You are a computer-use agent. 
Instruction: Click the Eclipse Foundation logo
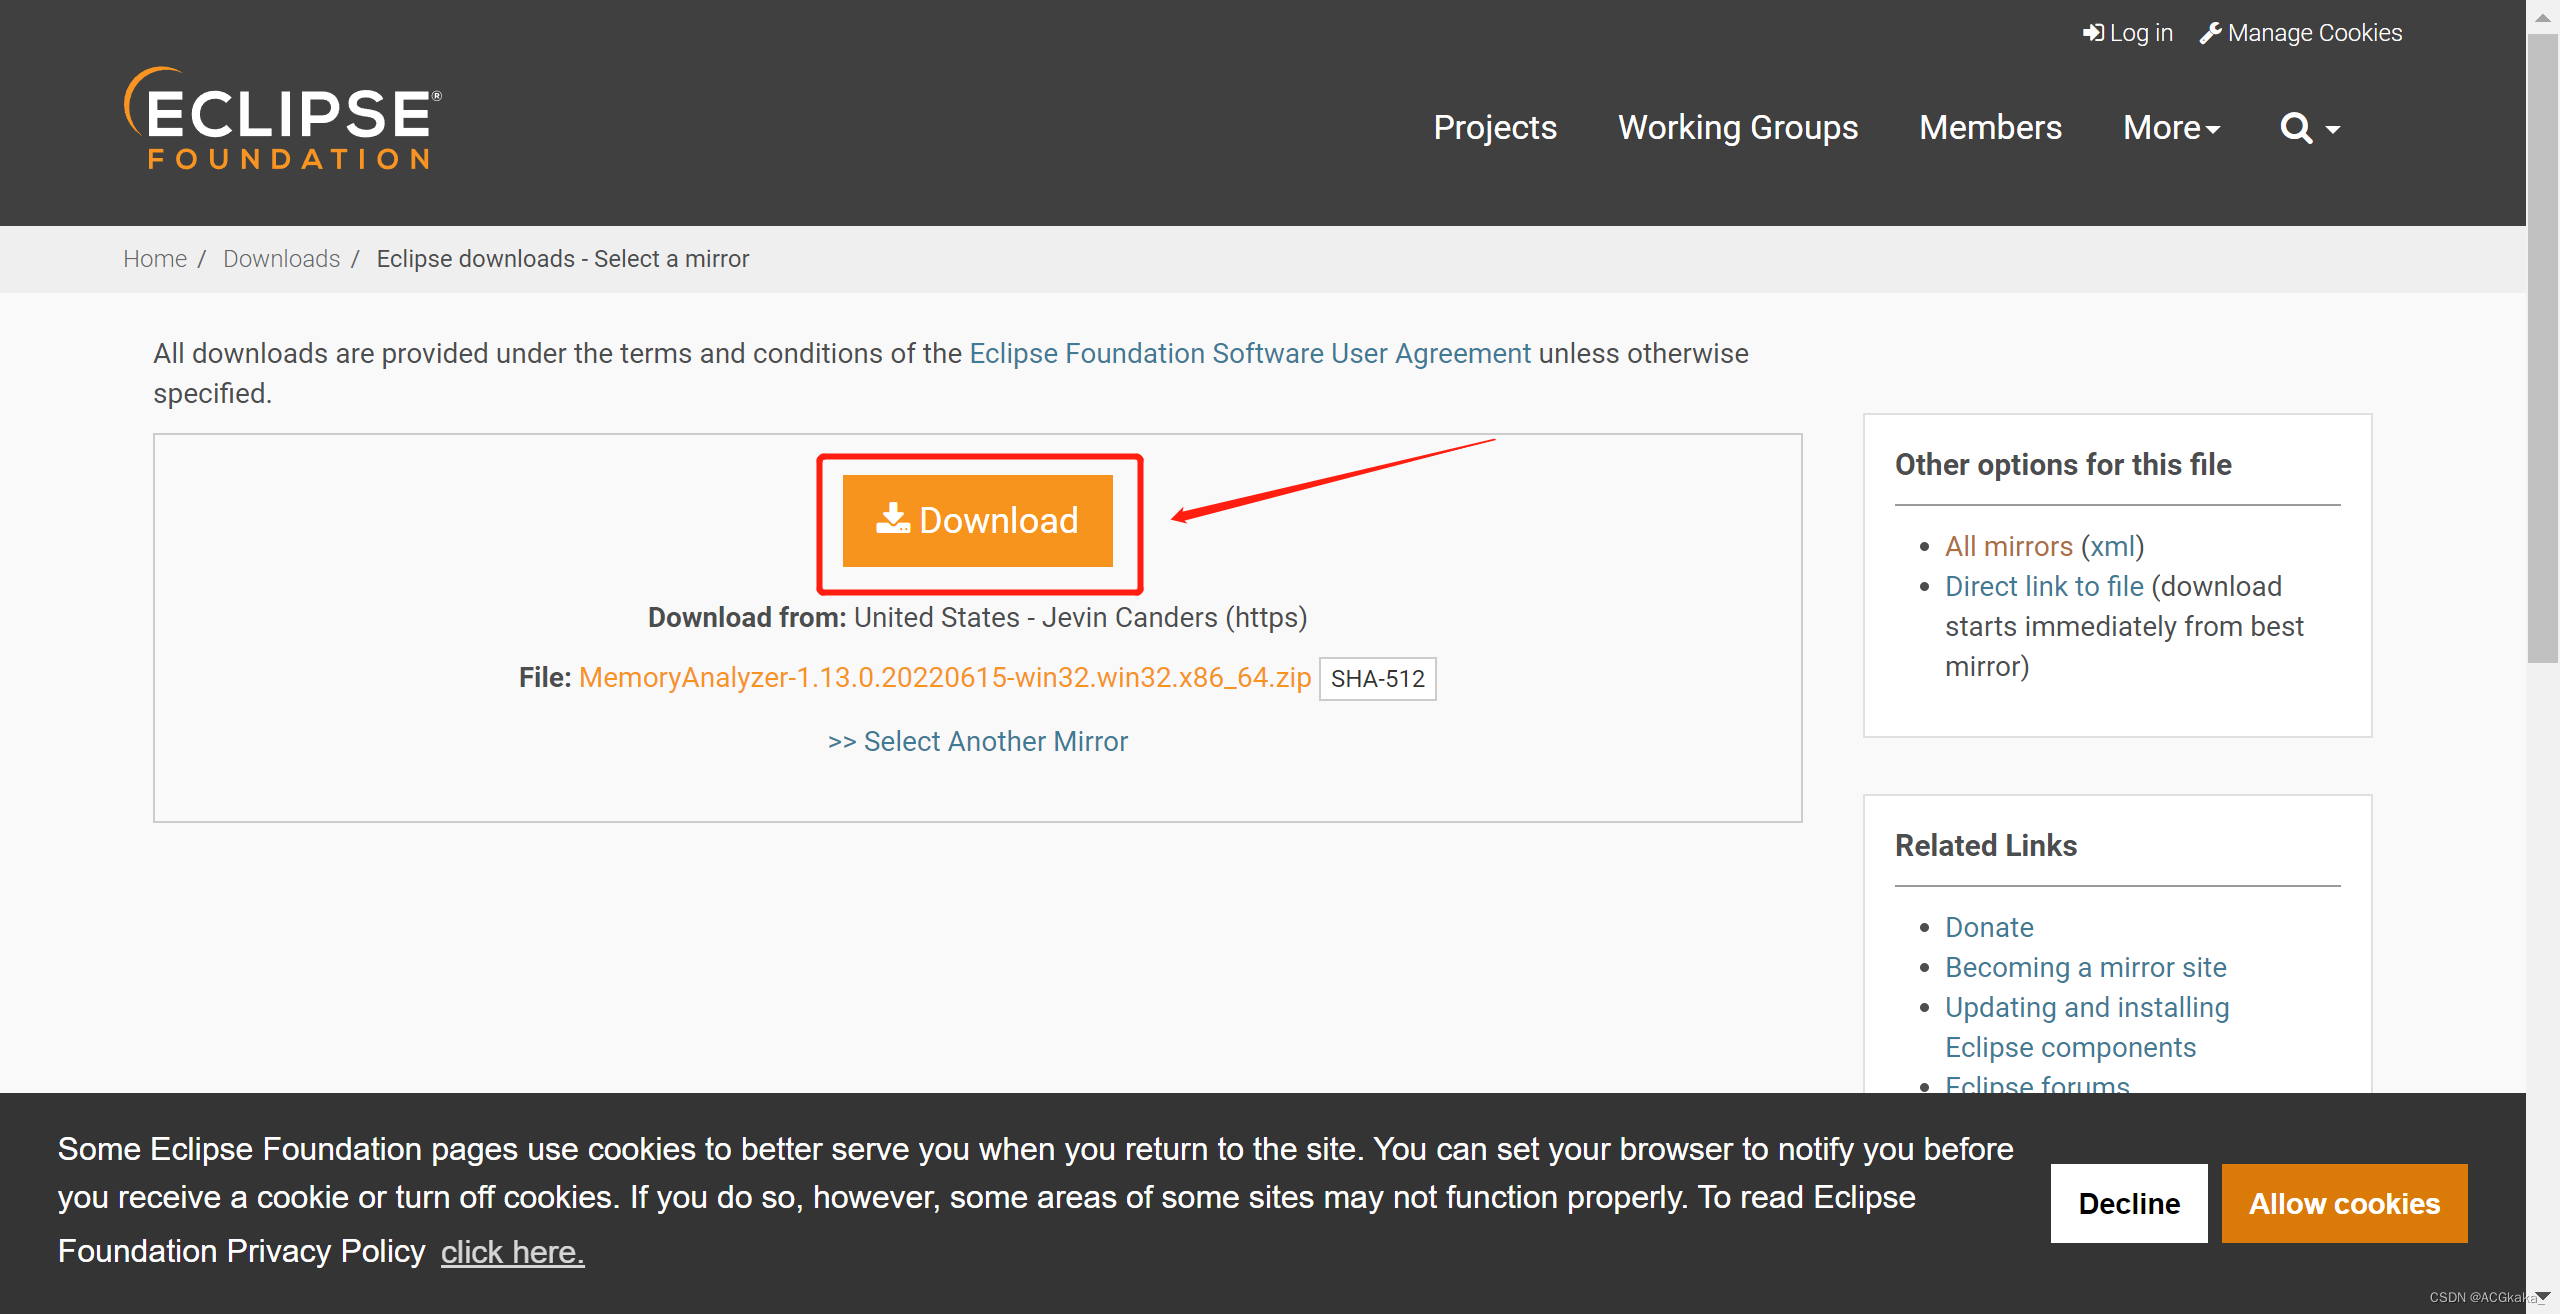[x=282, y=118]
